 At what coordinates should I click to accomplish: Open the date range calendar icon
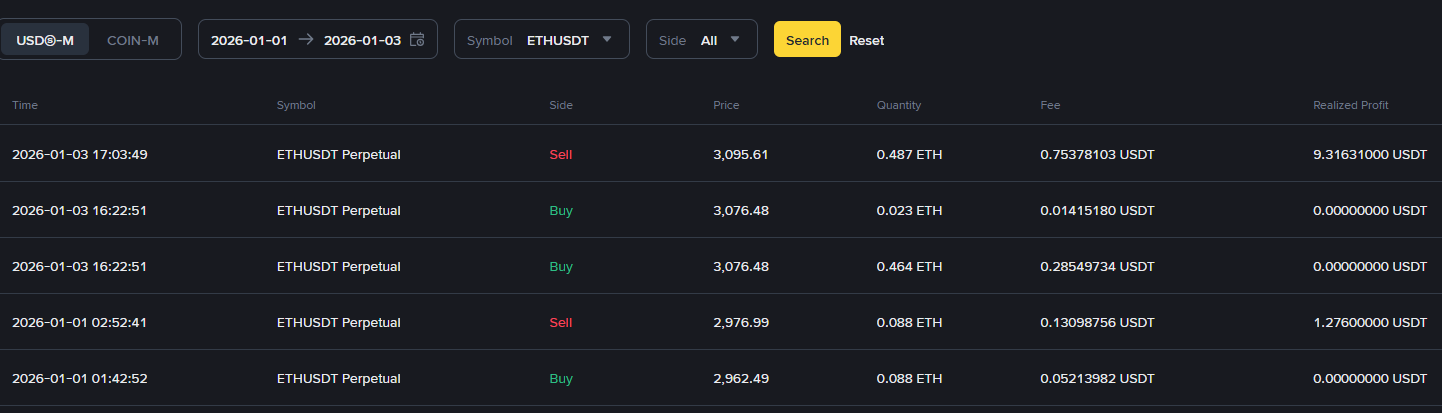point(417,40)
